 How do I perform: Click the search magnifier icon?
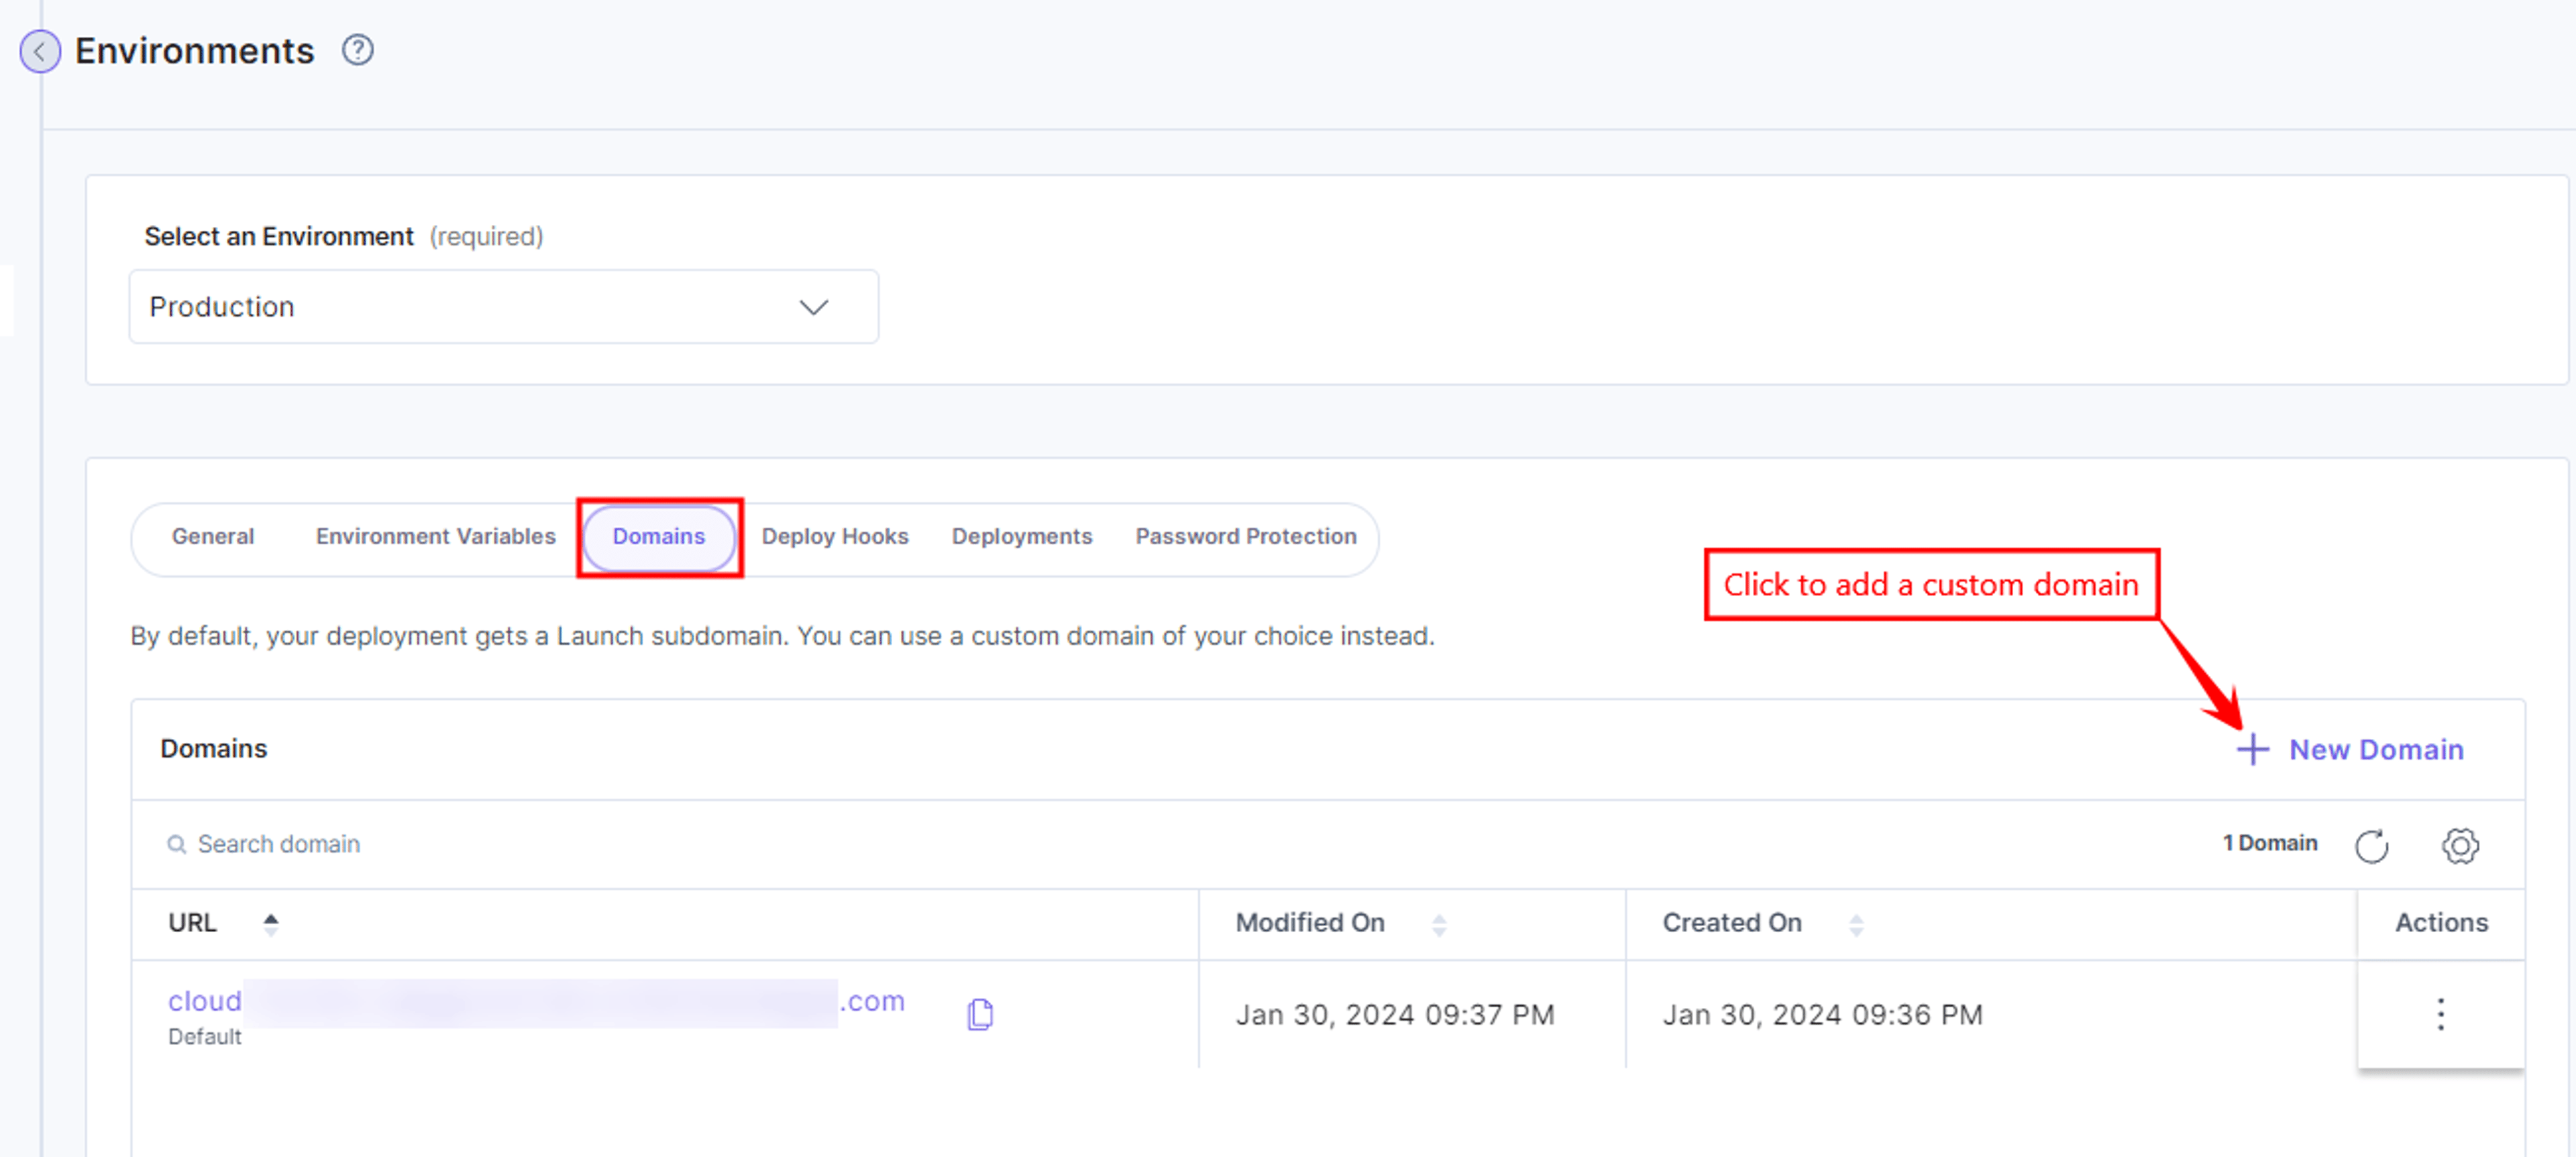(x=176, y=844)
